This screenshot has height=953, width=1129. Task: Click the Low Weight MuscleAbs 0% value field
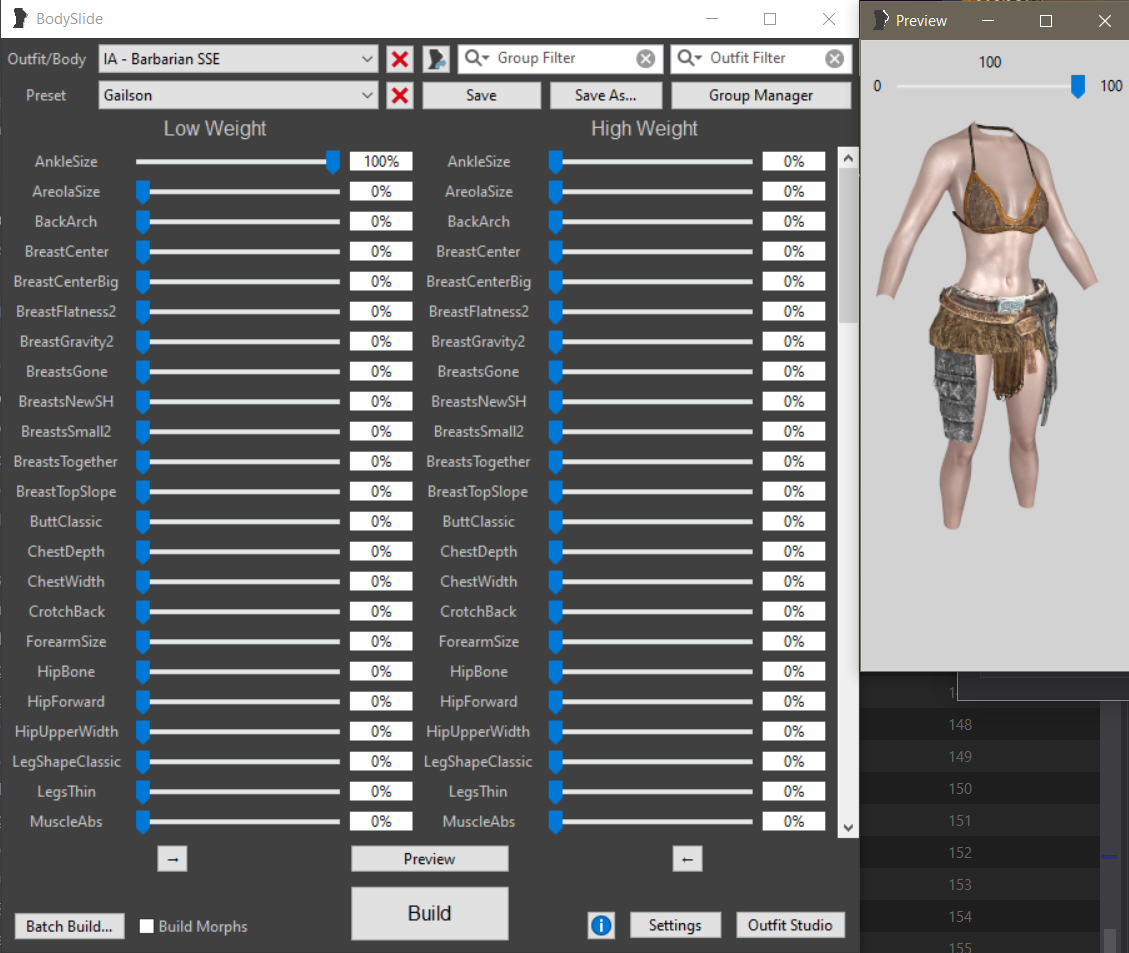pos(381,821)
